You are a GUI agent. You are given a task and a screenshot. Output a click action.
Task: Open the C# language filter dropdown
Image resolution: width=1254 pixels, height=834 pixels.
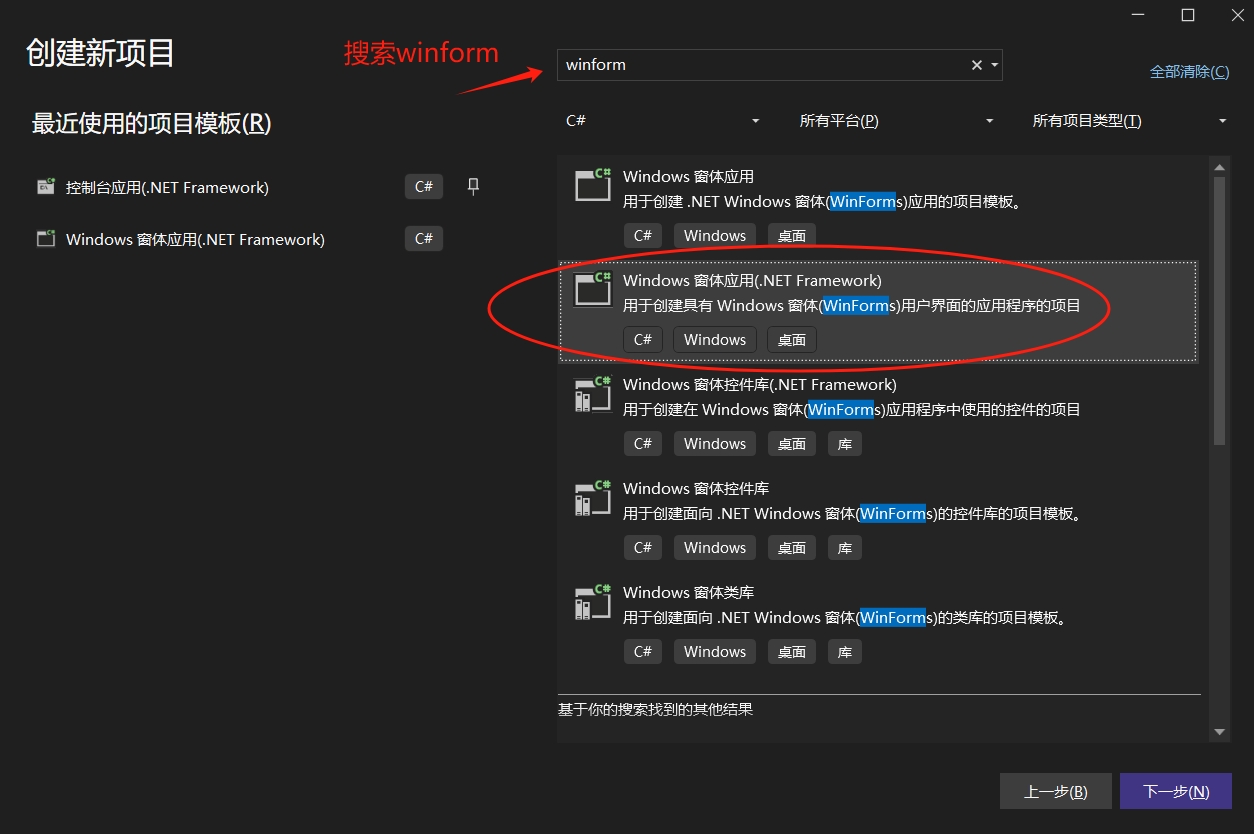[x=662, y=121]
